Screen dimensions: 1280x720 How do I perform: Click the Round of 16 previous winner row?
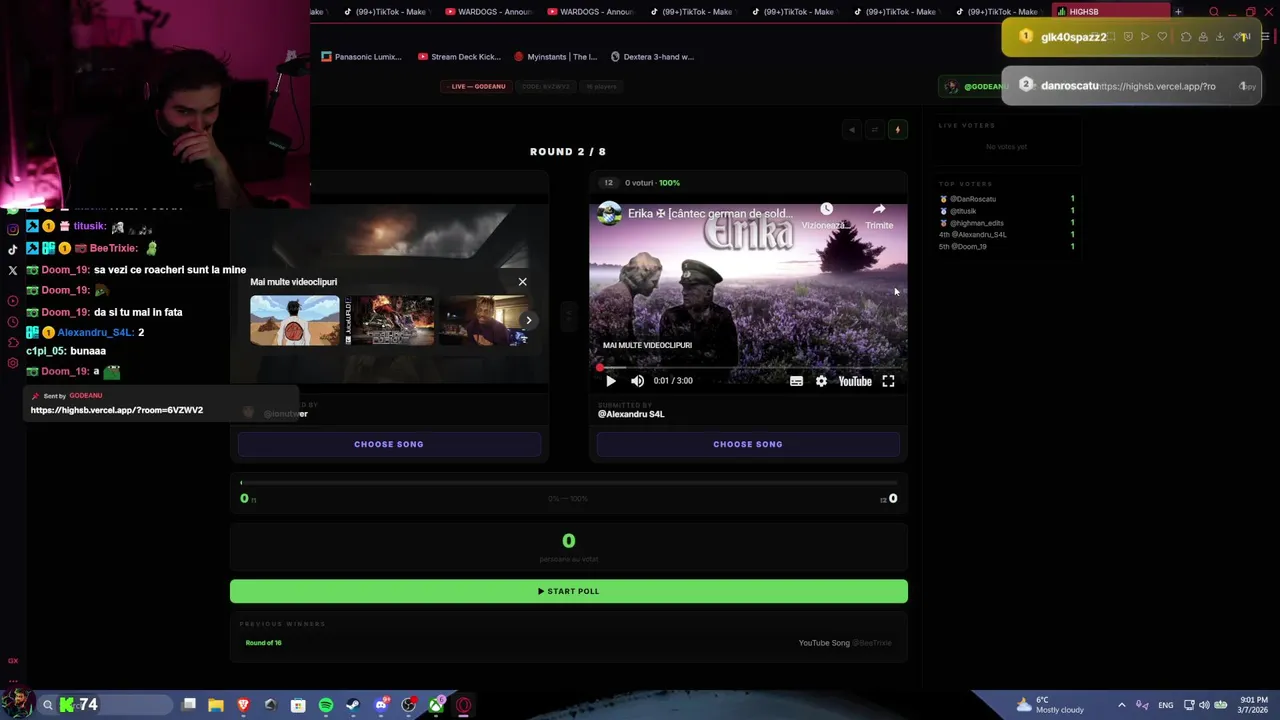pyautogui.click(x=568, y=643)
